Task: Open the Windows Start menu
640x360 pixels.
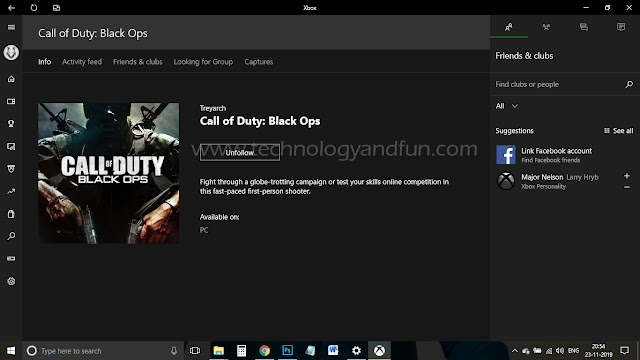Action: click(11, 351)
